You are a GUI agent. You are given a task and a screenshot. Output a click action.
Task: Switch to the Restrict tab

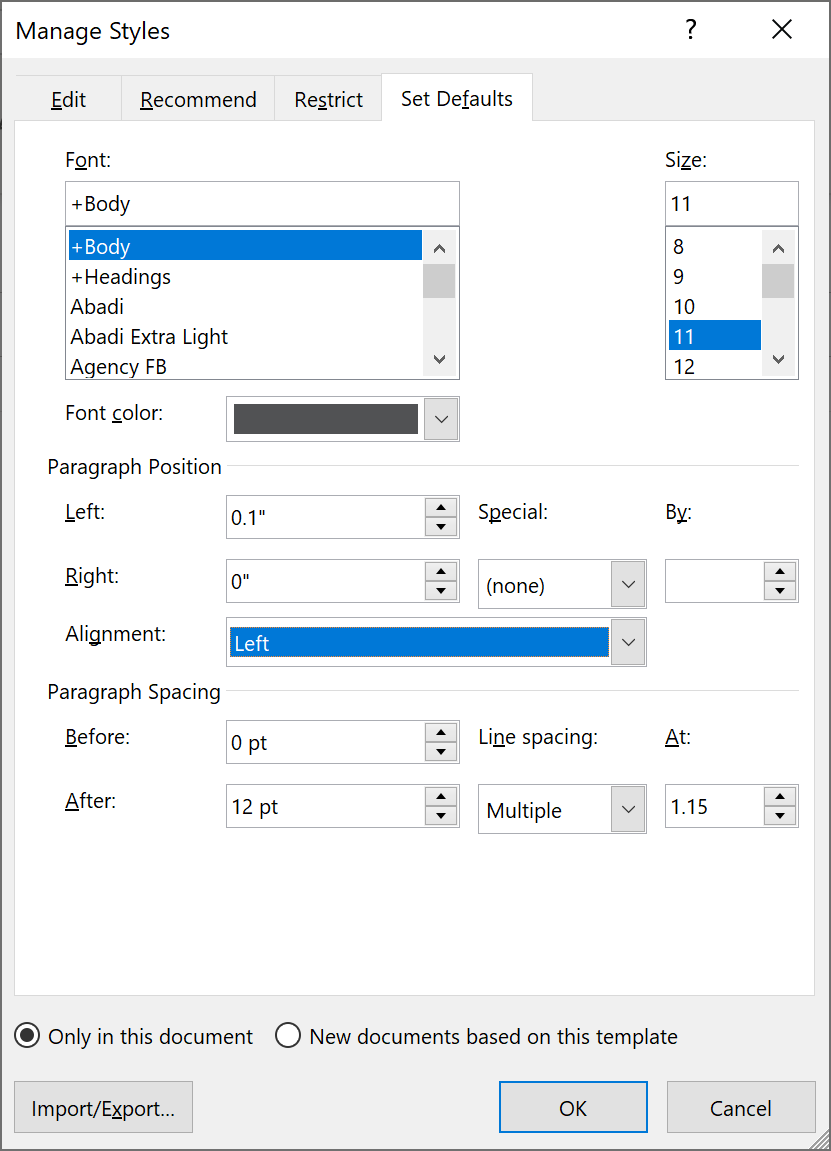coord(328,99)
